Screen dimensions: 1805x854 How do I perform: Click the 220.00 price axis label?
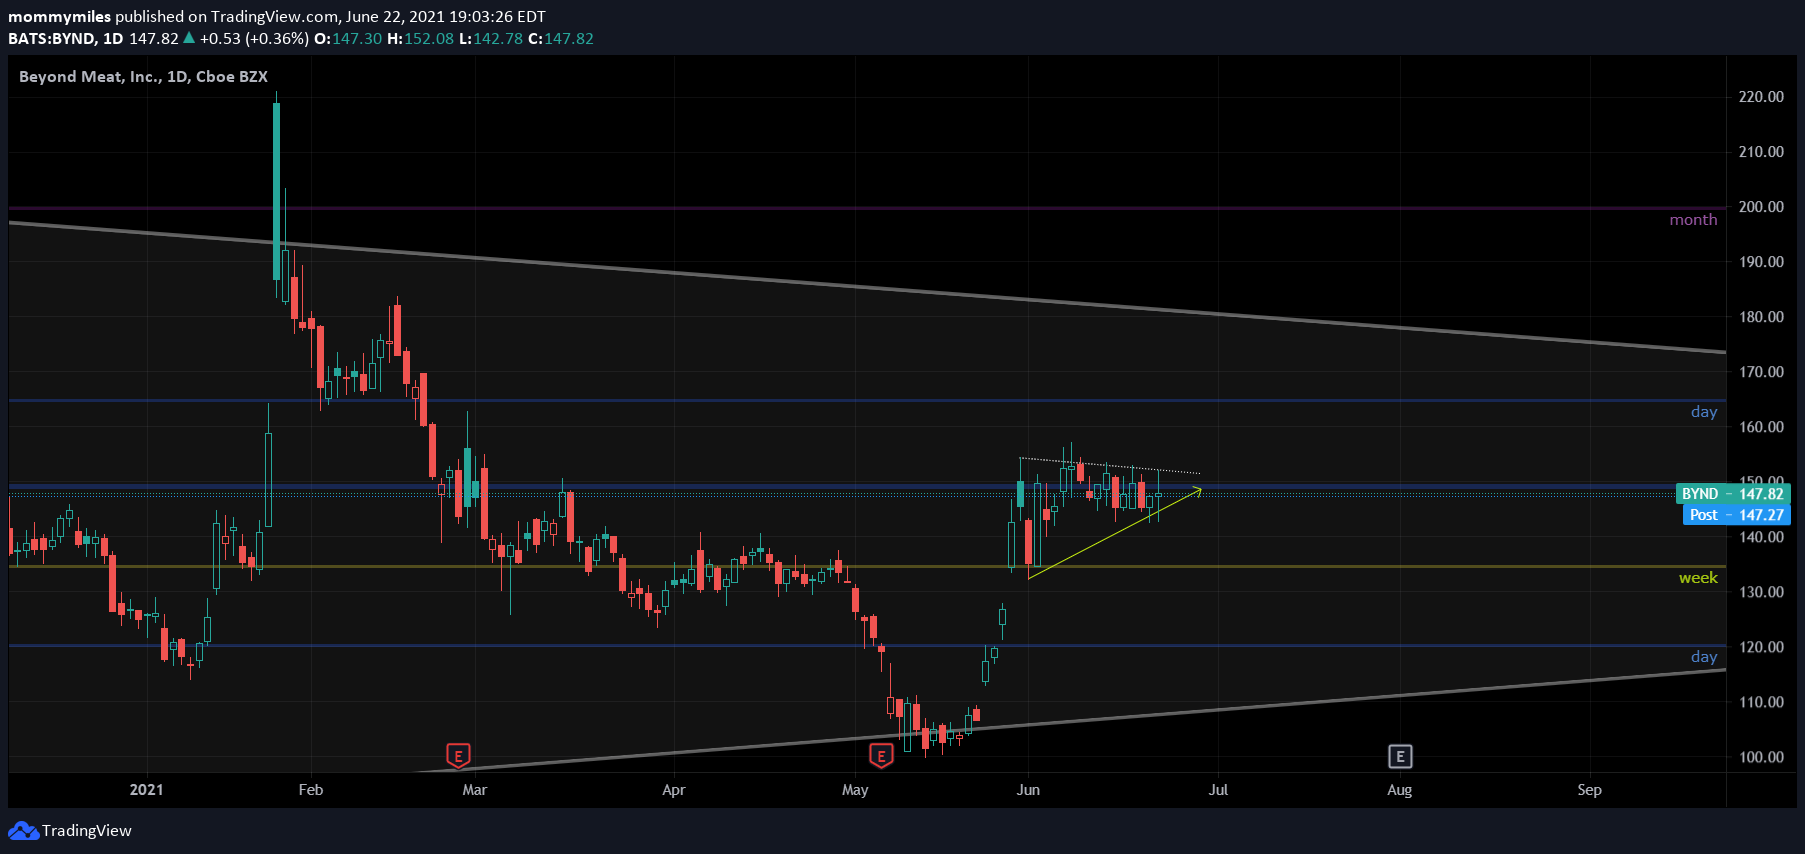tap(1761, 97)
